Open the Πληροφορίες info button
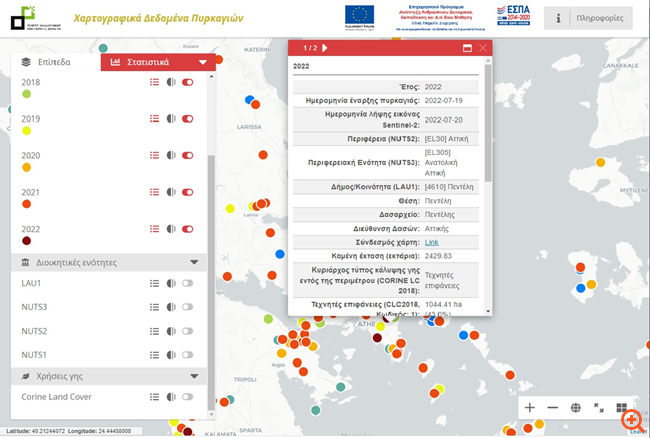Viewport: 650px width, 438px height. [588, 18]
